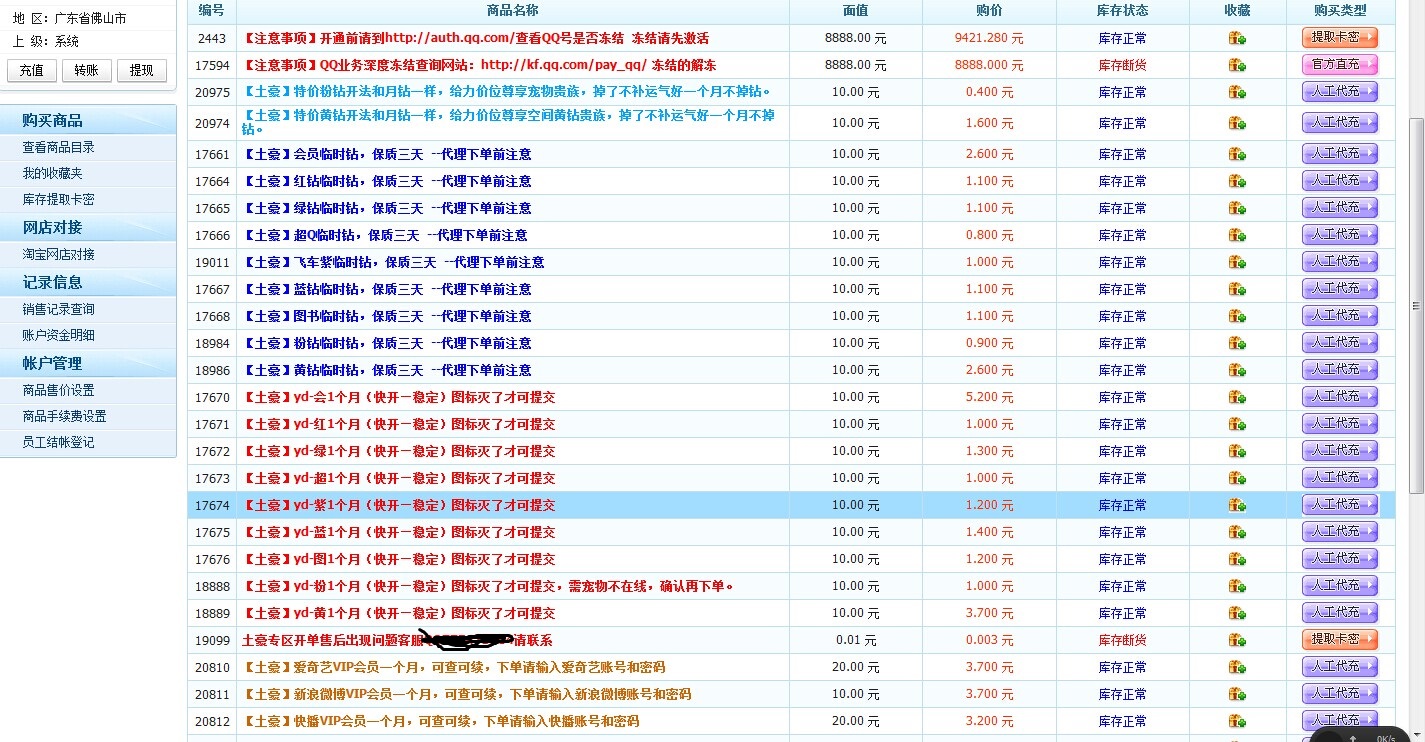Click the collect icon for item 18986

(1237, 370)
